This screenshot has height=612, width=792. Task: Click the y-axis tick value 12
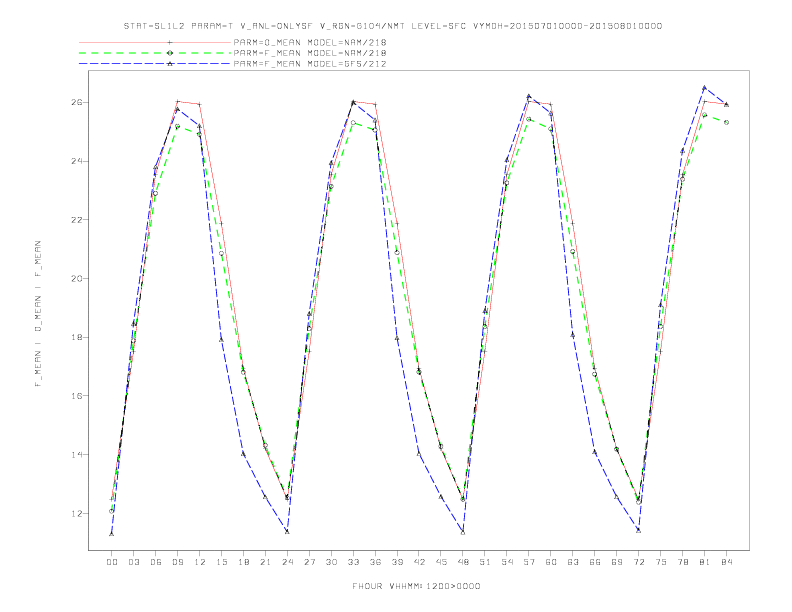[x=77, y=514]
